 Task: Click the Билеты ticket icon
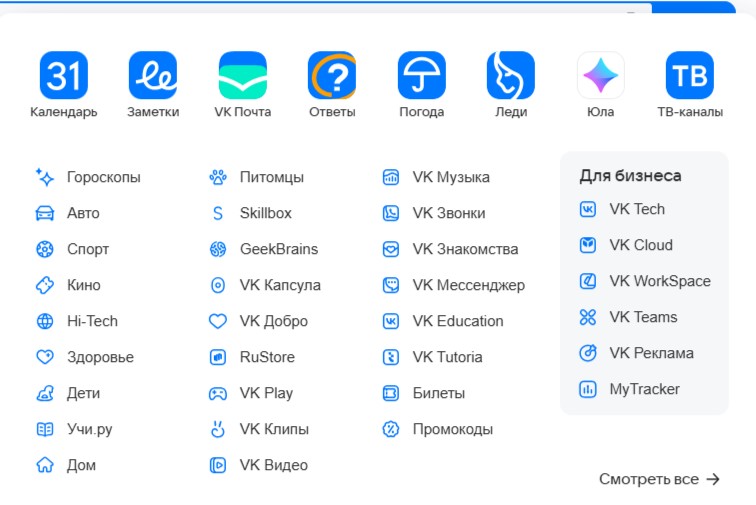tap(391, 393)
